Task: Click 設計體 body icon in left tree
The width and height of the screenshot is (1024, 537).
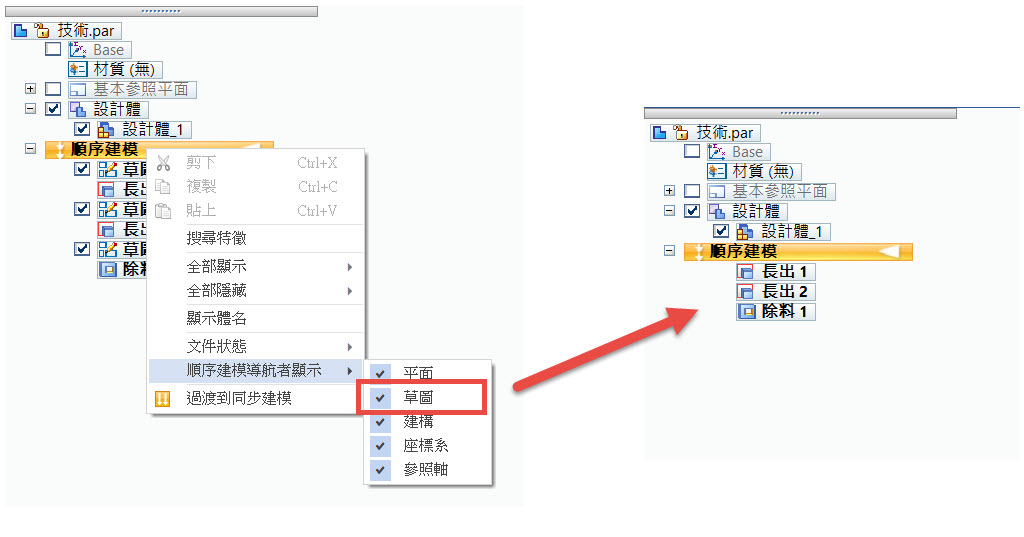Action: tap(78, 109)
